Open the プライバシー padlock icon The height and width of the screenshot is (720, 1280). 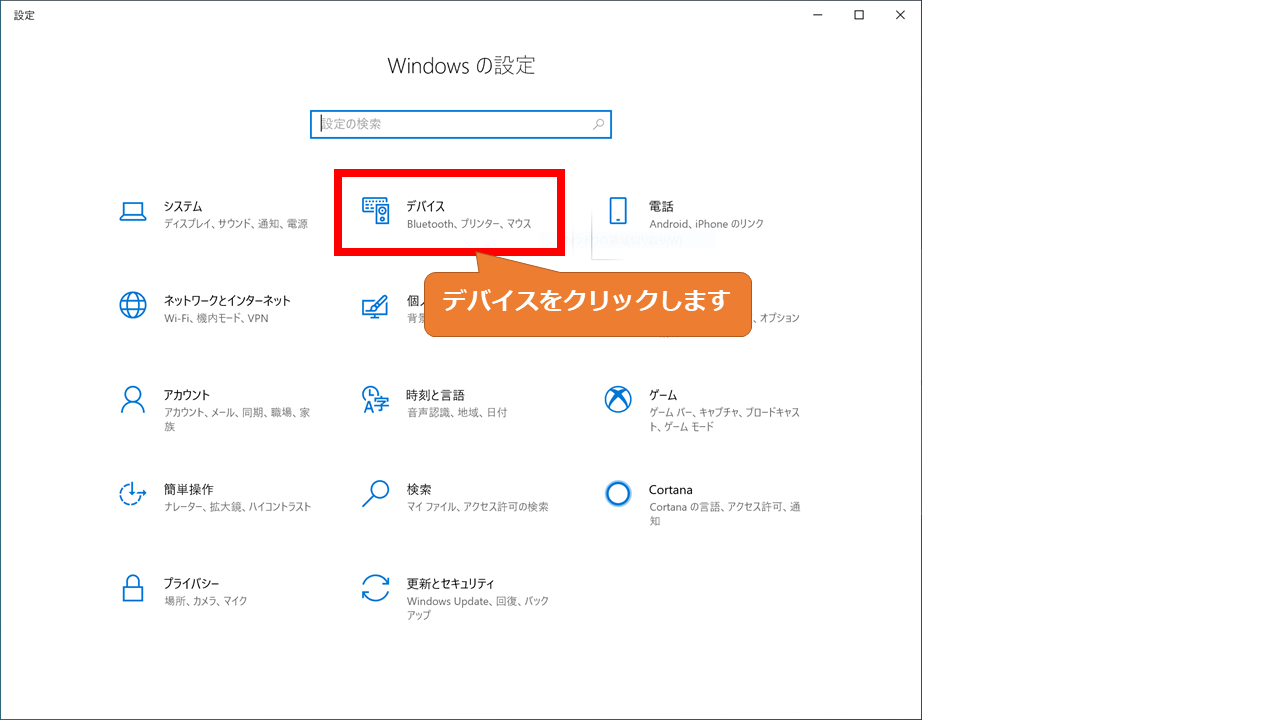point(133,587)
